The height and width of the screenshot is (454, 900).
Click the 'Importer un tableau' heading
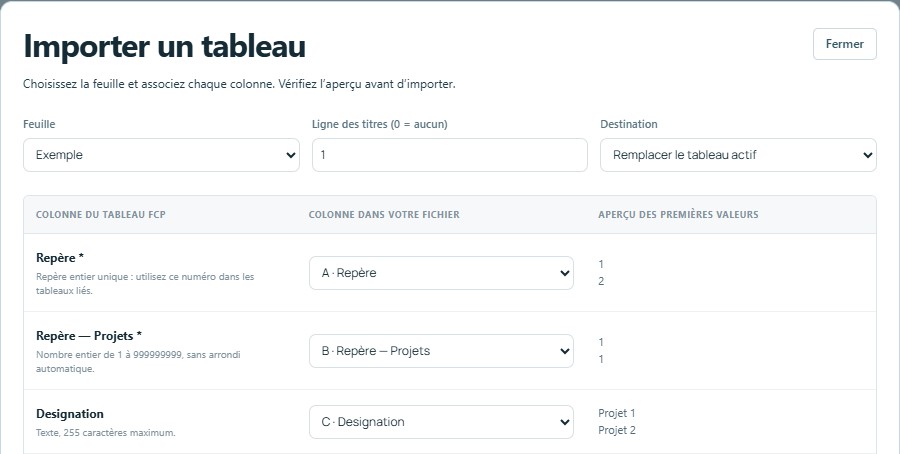[164, 46]
